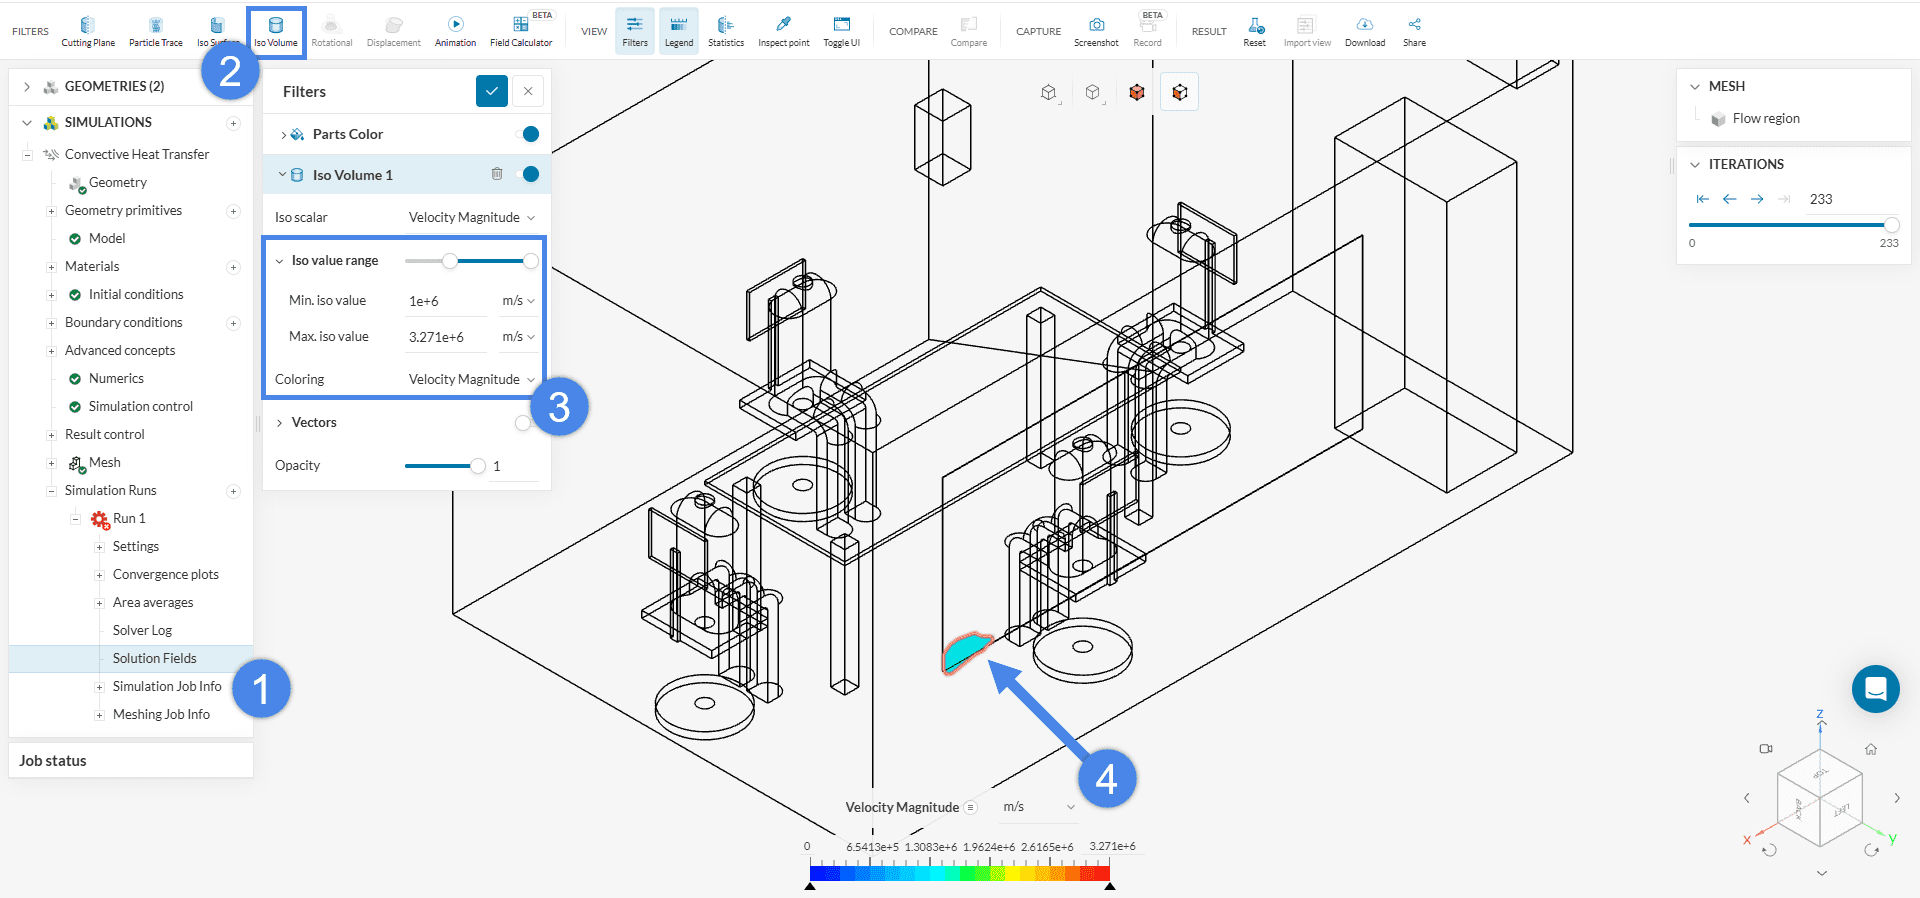Click the Inspect point tool
The width and height of the screenshot is (1920, 898).
pyautogui.click(x=783, y=31)
